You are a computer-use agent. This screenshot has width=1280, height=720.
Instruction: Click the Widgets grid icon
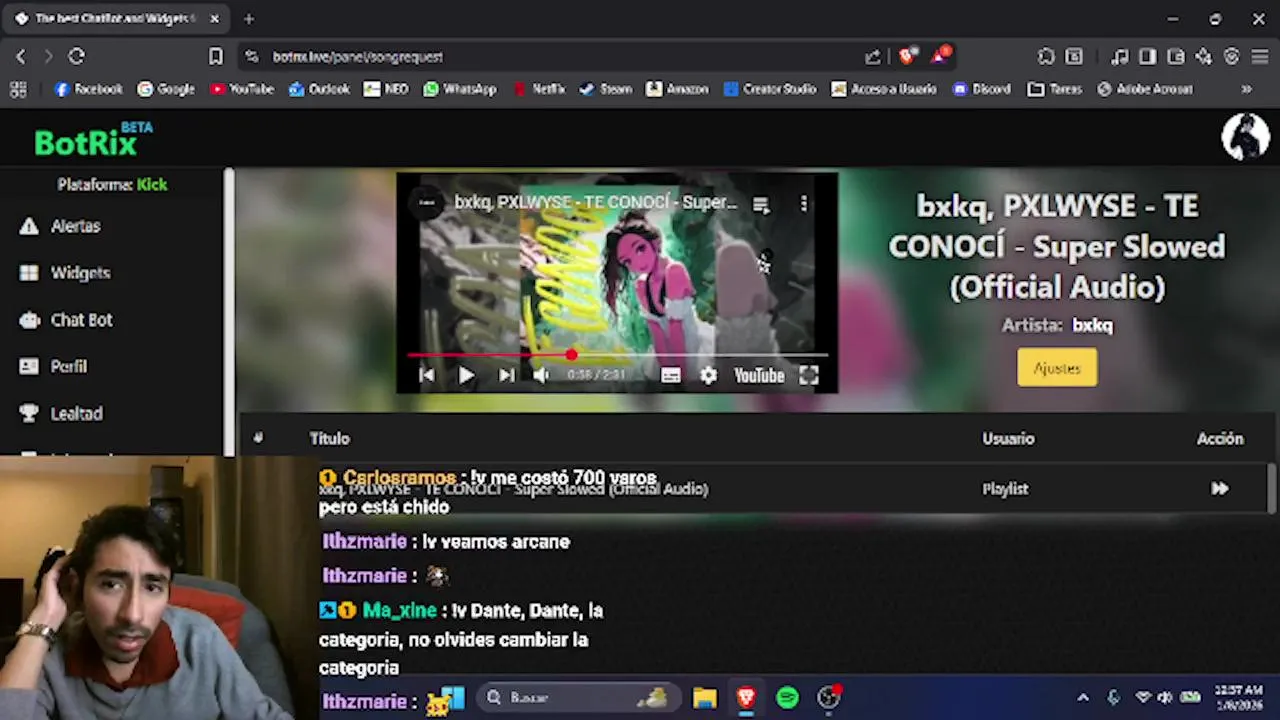click(29, 273)
